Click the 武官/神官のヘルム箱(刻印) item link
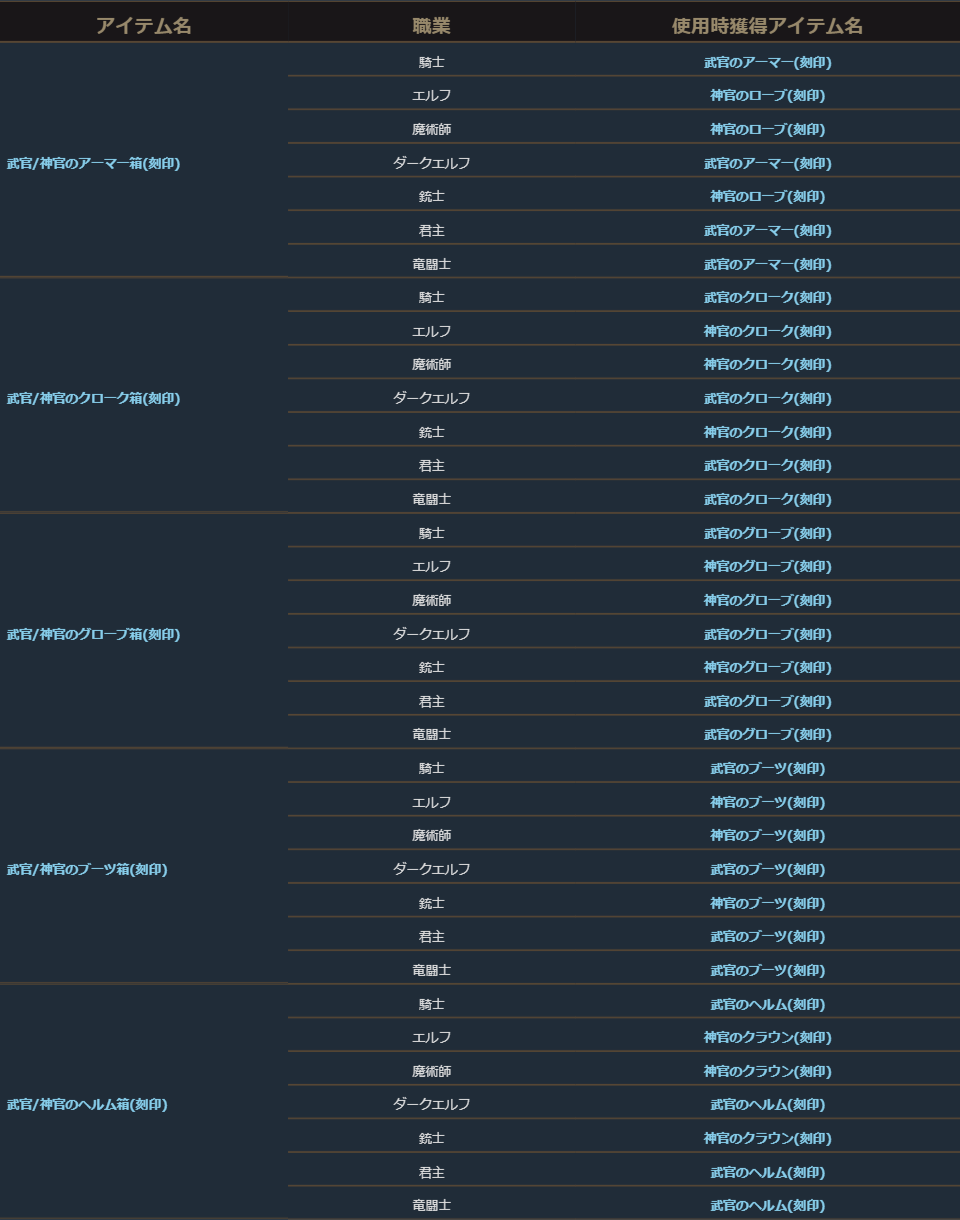This screenshot has height=1220, width=960. click(x=87, y=1105)
